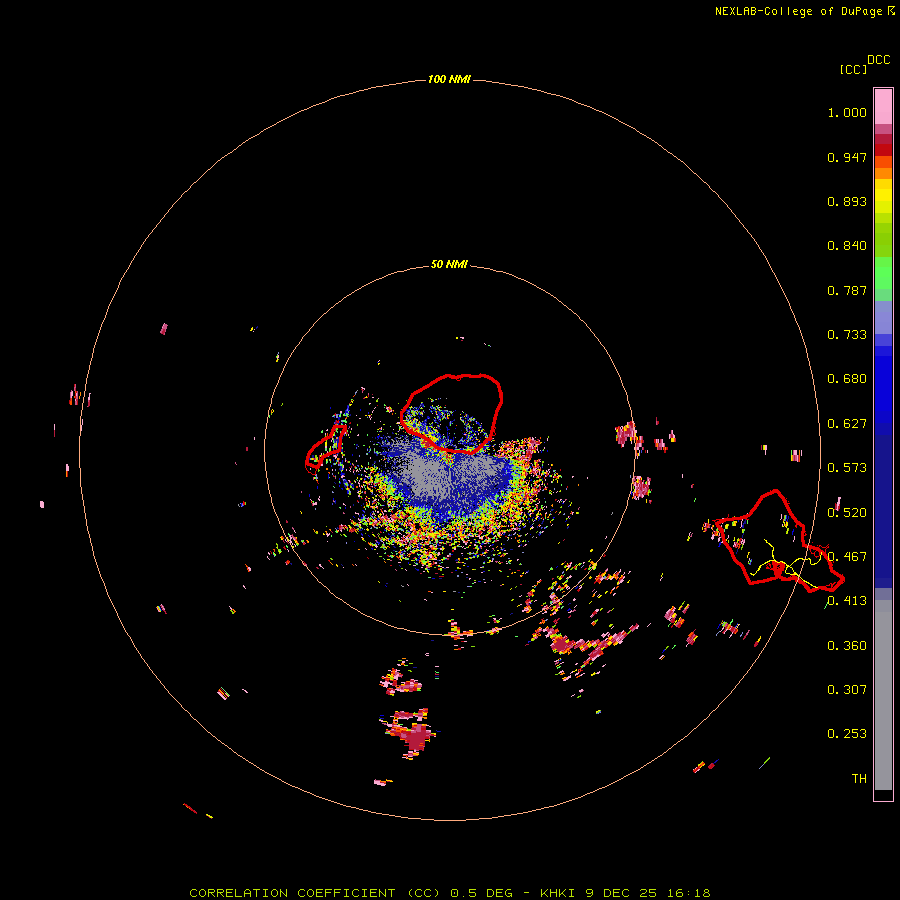
Task: Select the 0.787 scale value
Action: click(847, 290)
